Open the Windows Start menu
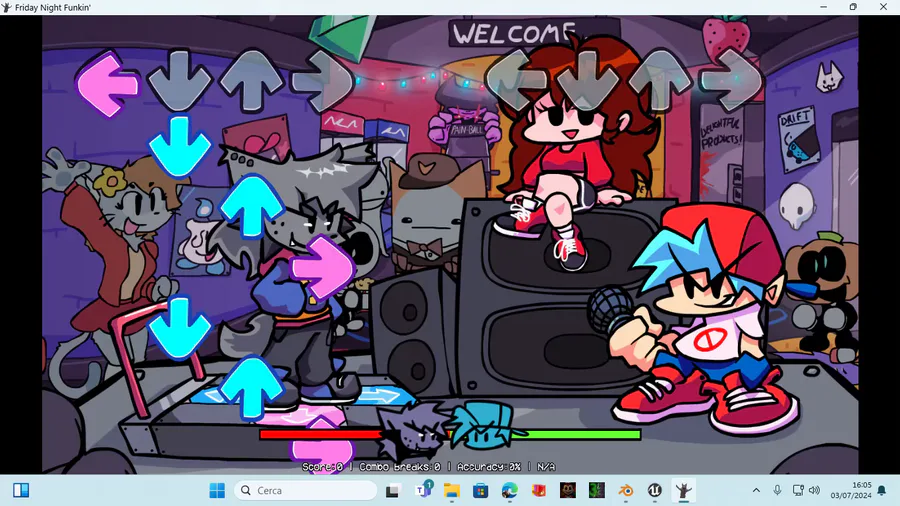 [x=217, y=491]
